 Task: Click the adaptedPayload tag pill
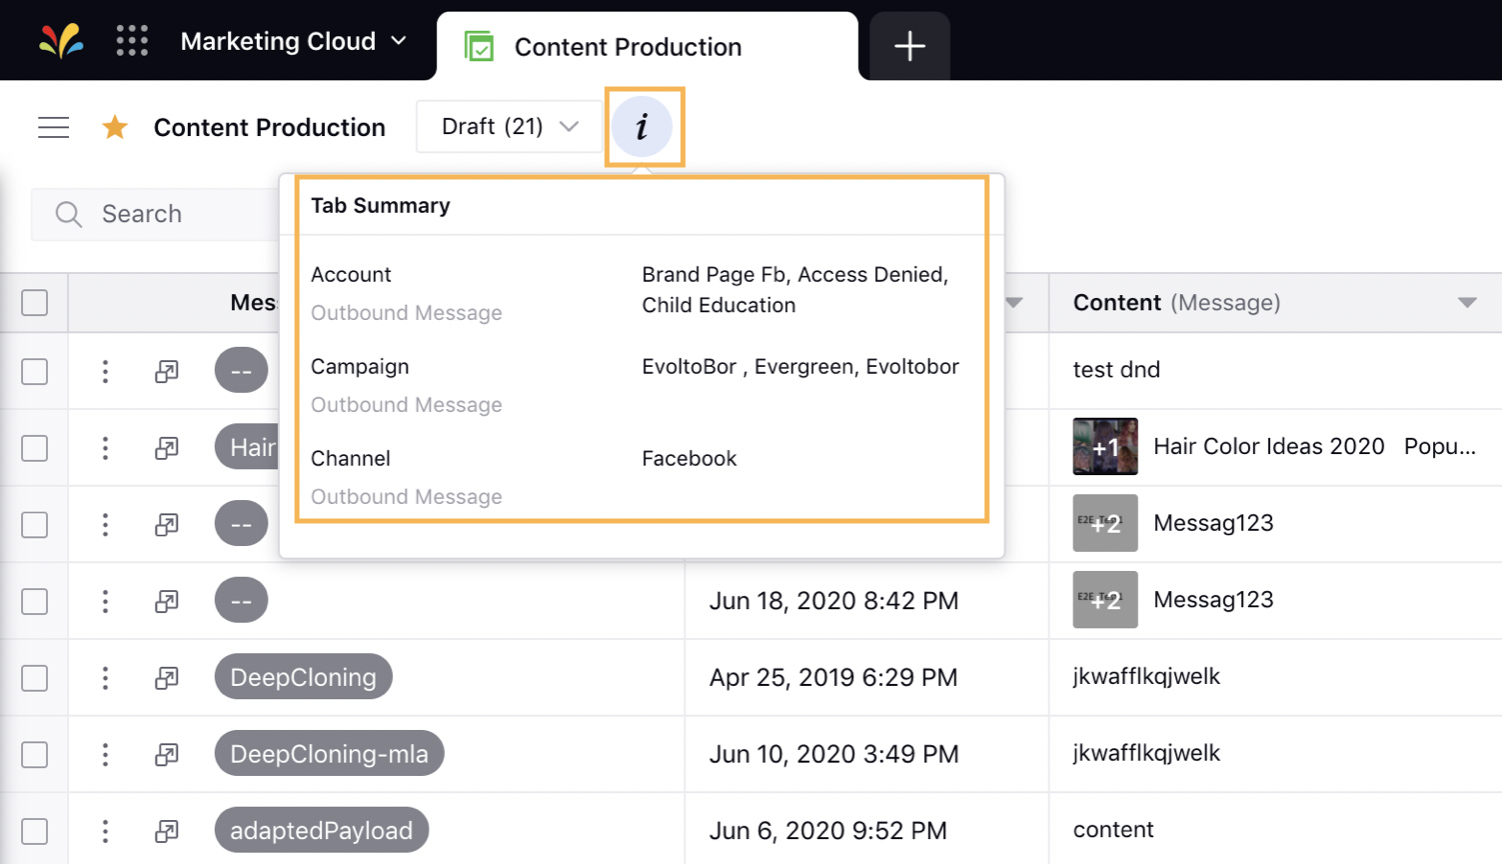pos(321,830)
